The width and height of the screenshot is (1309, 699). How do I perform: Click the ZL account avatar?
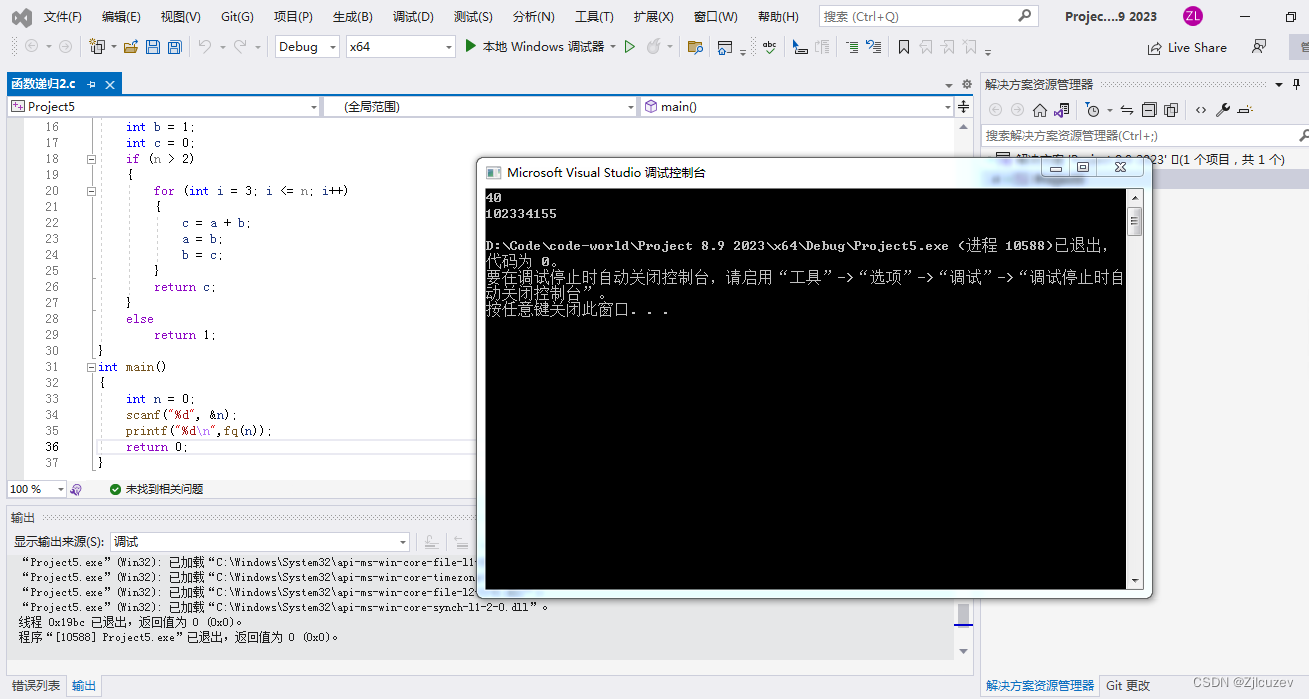[x=1192, y=16]
